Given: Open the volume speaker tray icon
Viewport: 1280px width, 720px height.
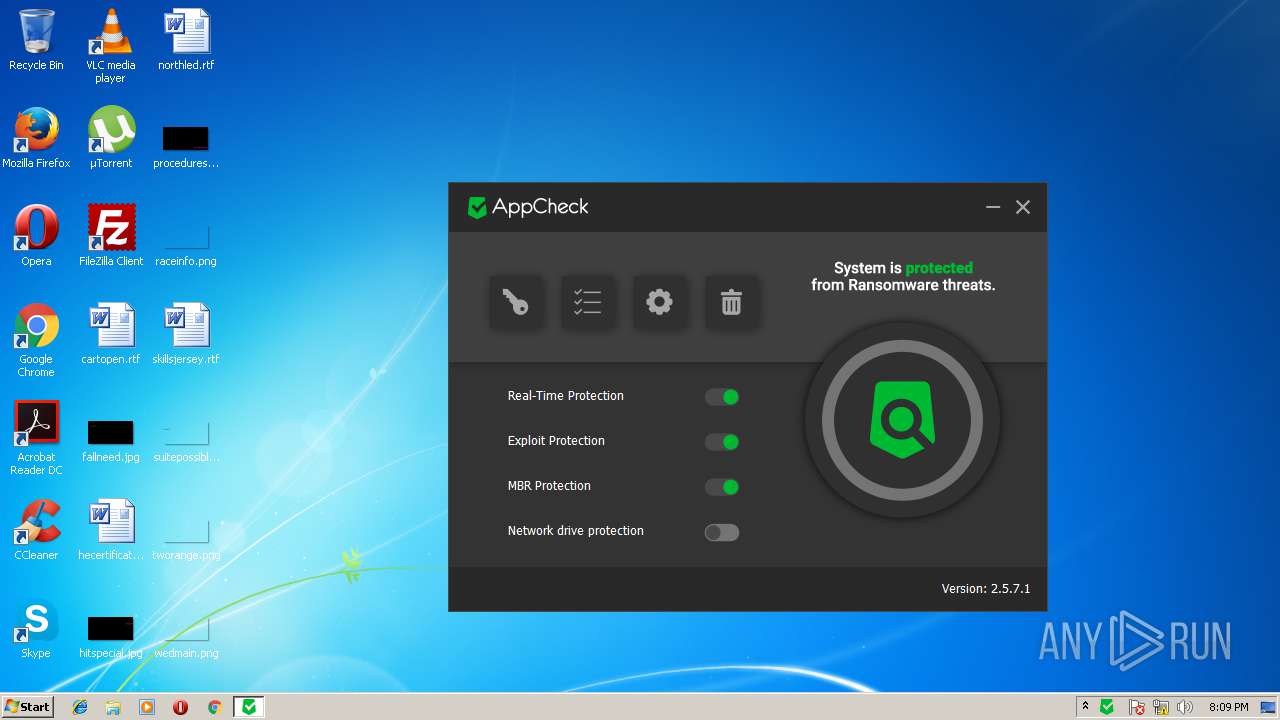Looking at the screenshot, I should click(1185, 707).
